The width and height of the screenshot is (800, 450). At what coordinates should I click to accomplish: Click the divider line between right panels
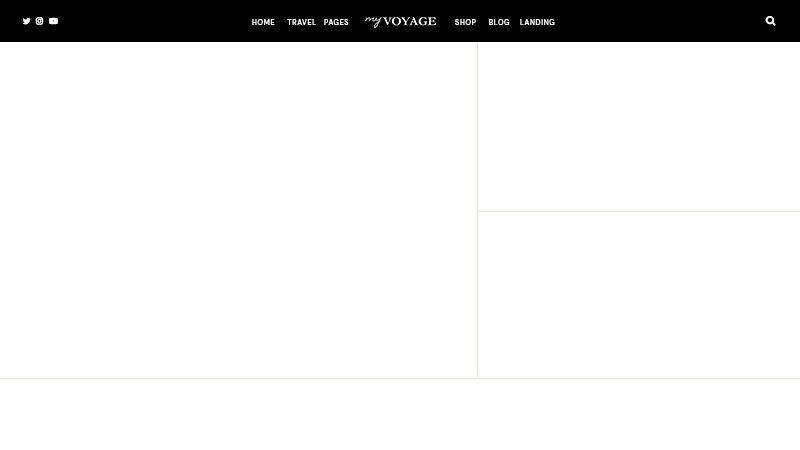tap(639, 211)
